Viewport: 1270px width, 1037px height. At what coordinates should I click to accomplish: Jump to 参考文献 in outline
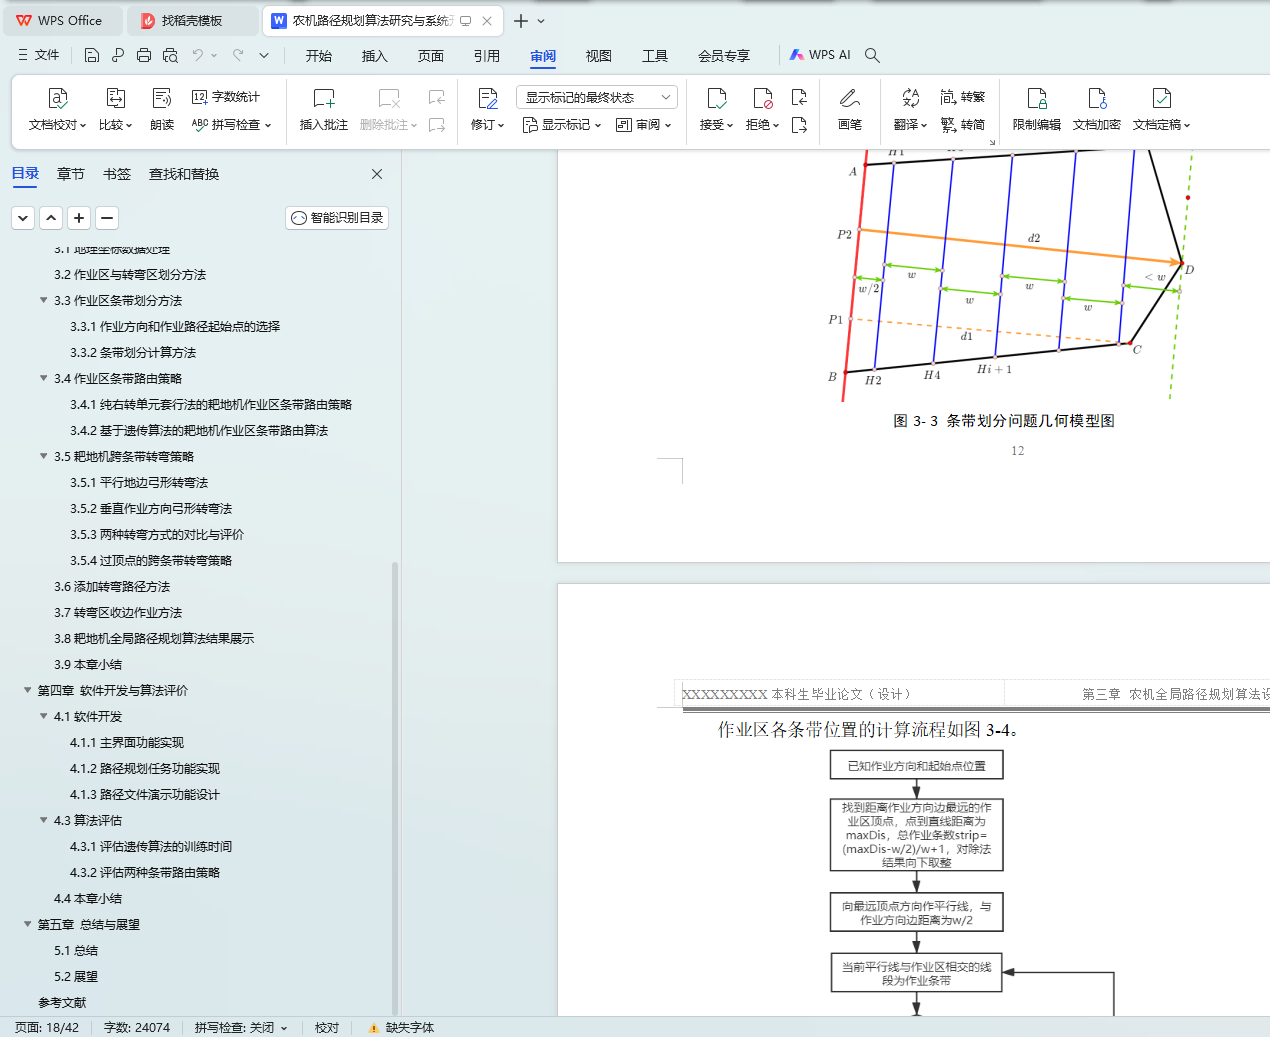62,1002
